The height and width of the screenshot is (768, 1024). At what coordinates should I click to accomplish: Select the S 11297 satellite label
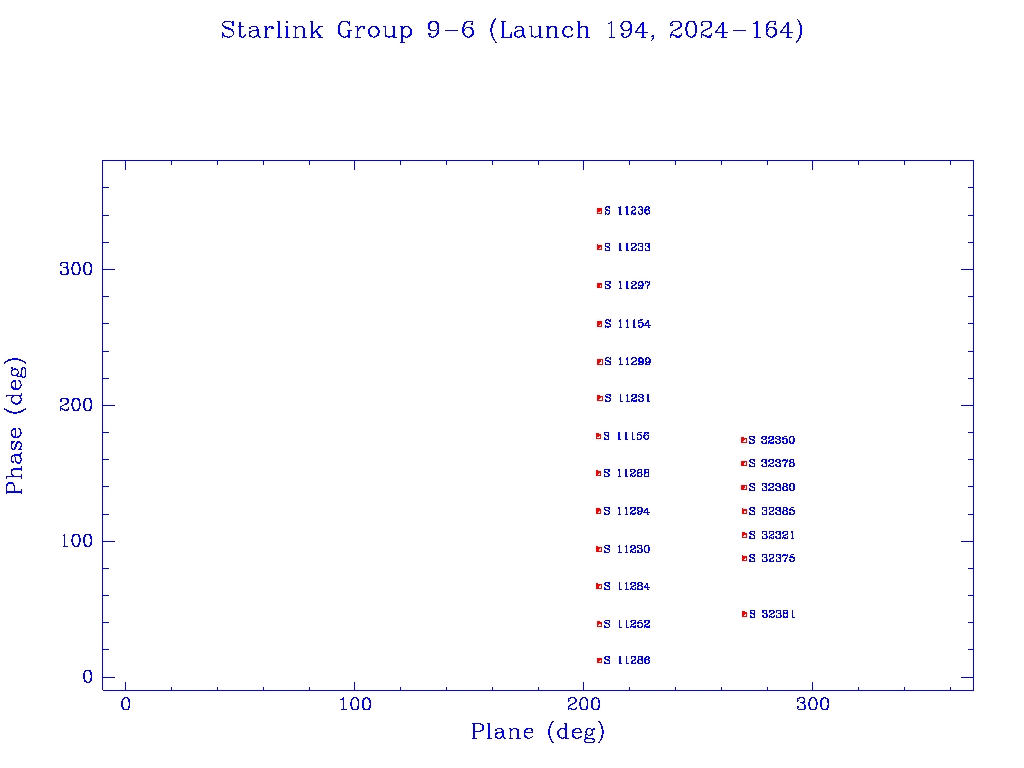coord(627,285)
